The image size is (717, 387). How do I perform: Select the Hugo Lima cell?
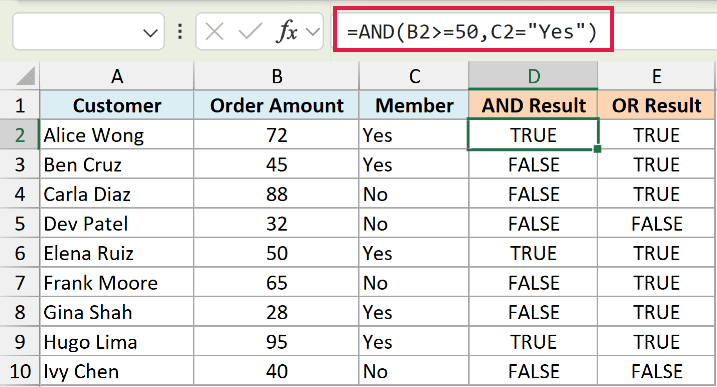(117, 342)
